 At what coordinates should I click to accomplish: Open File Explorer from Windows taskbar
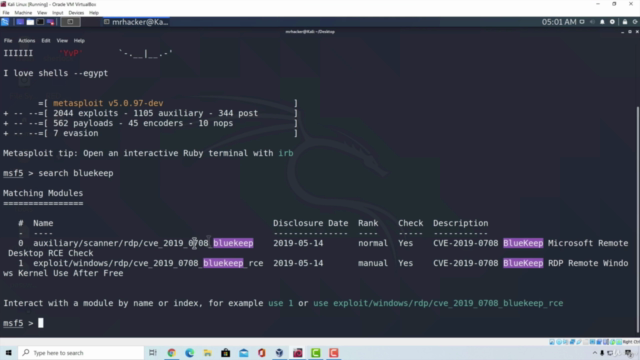208,353
